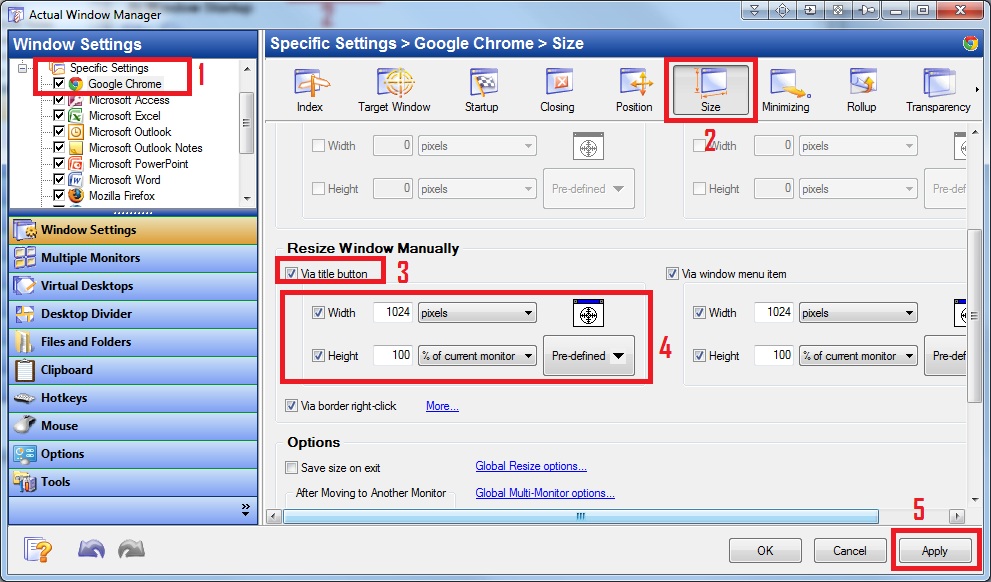This screenshot has width=991, height=582.
Task: Click the arrow-into-screen title bar button
Action: [810, 11]
